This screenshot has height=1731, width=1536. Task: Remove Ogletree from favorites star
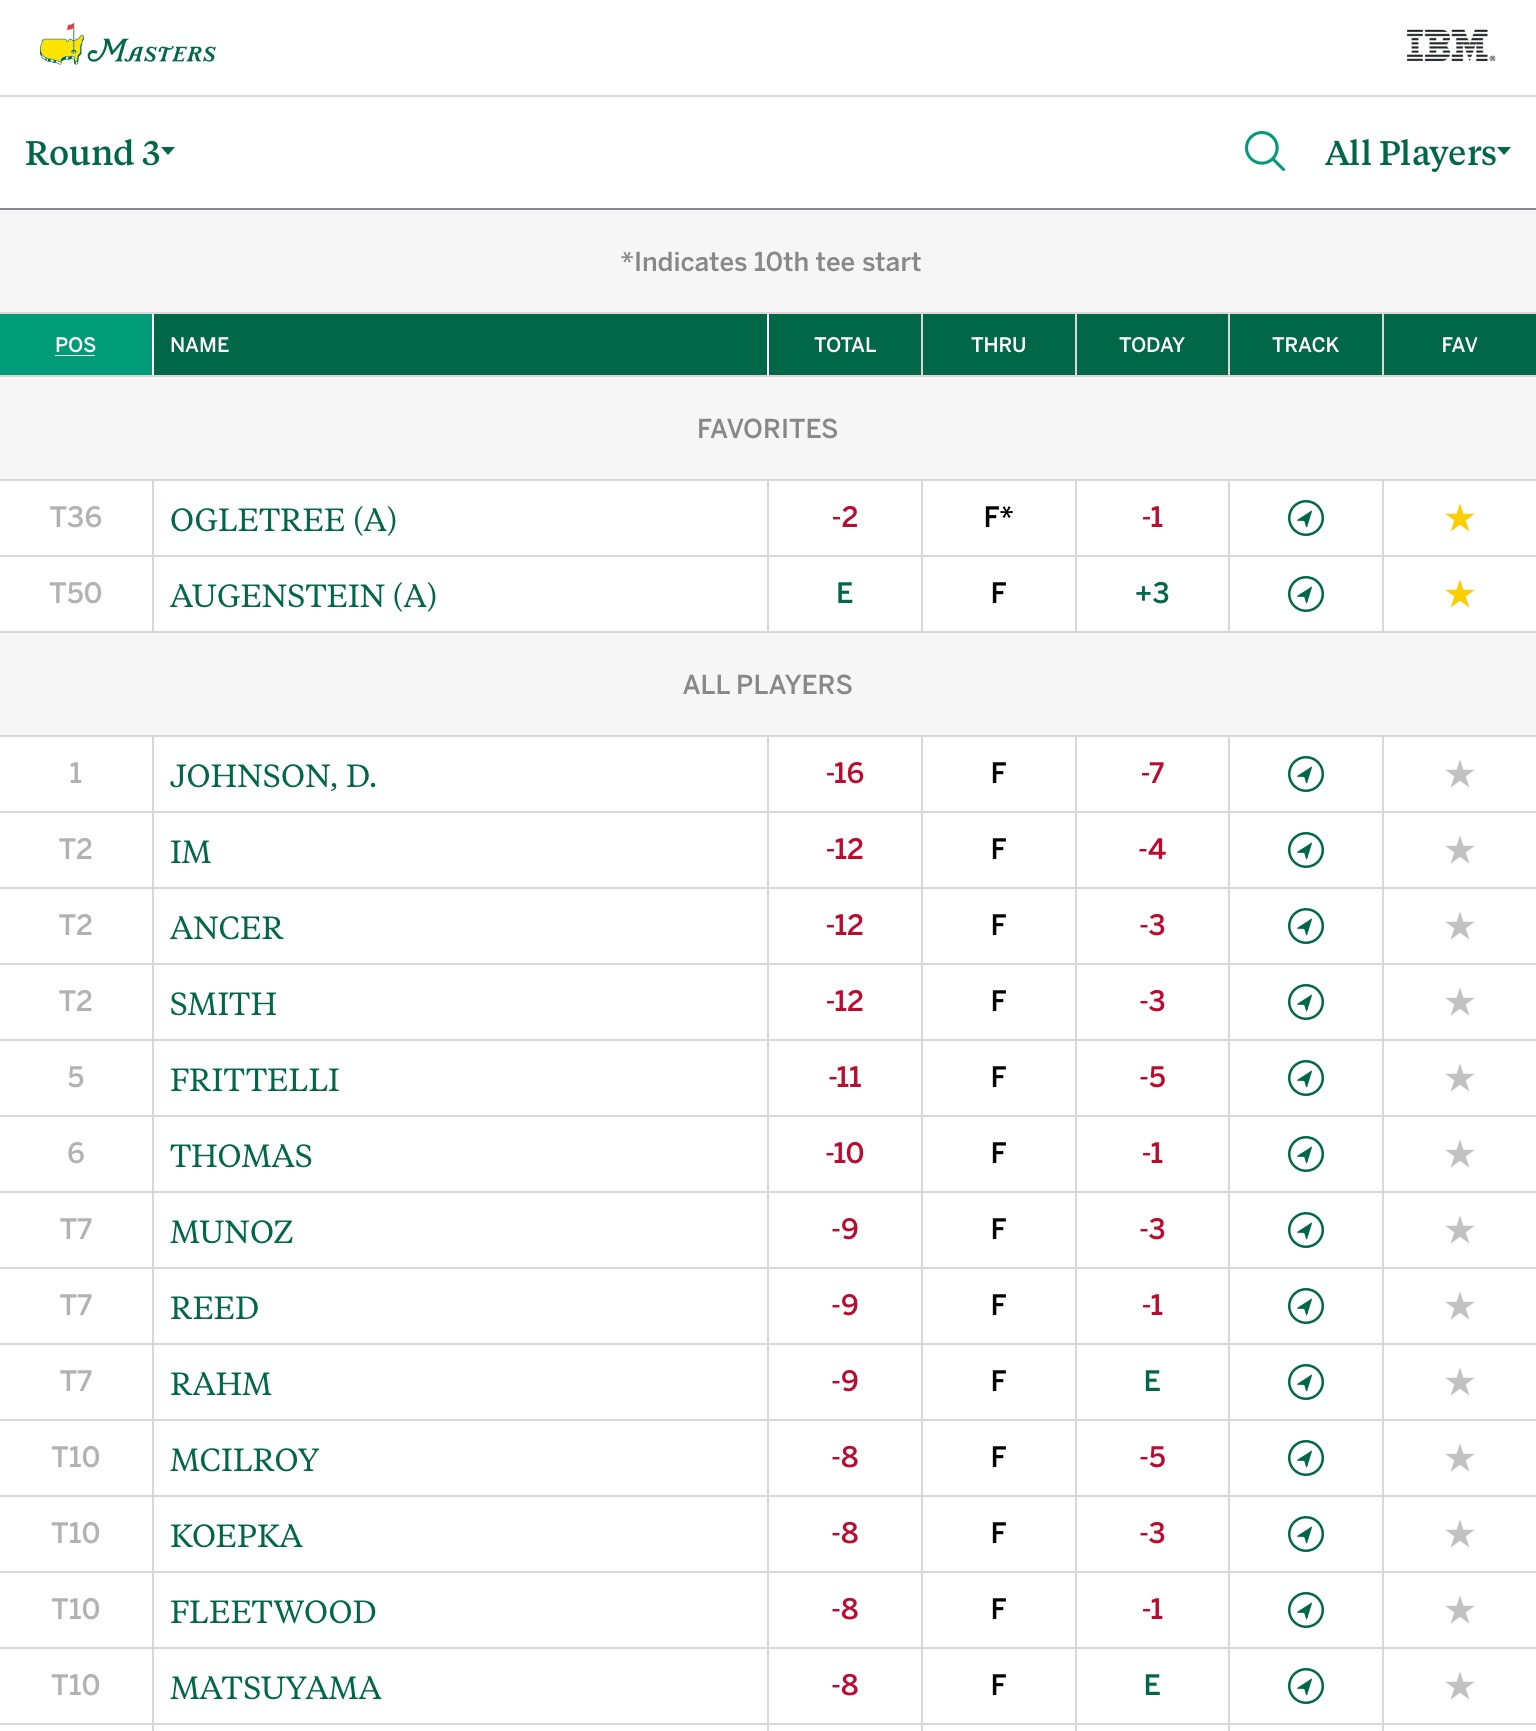coord(1459,518)
